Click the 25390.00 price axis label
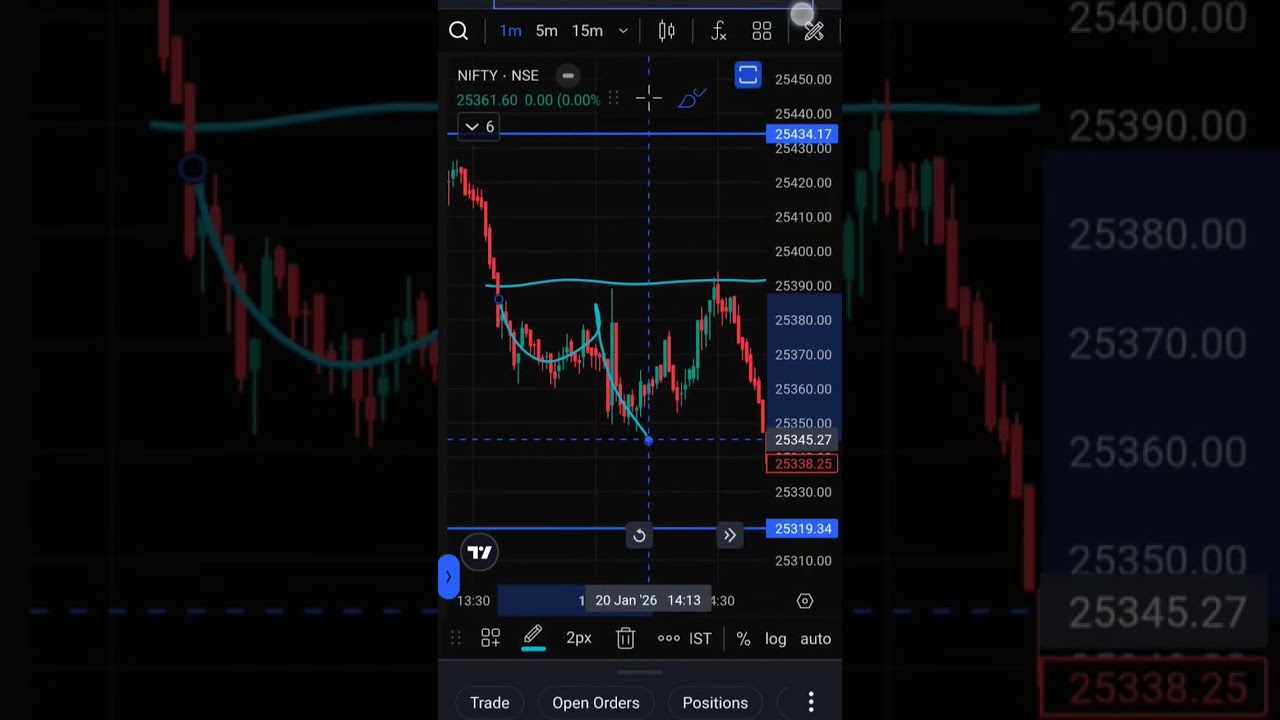This screenshot has width=1280, height=720. 803,286
